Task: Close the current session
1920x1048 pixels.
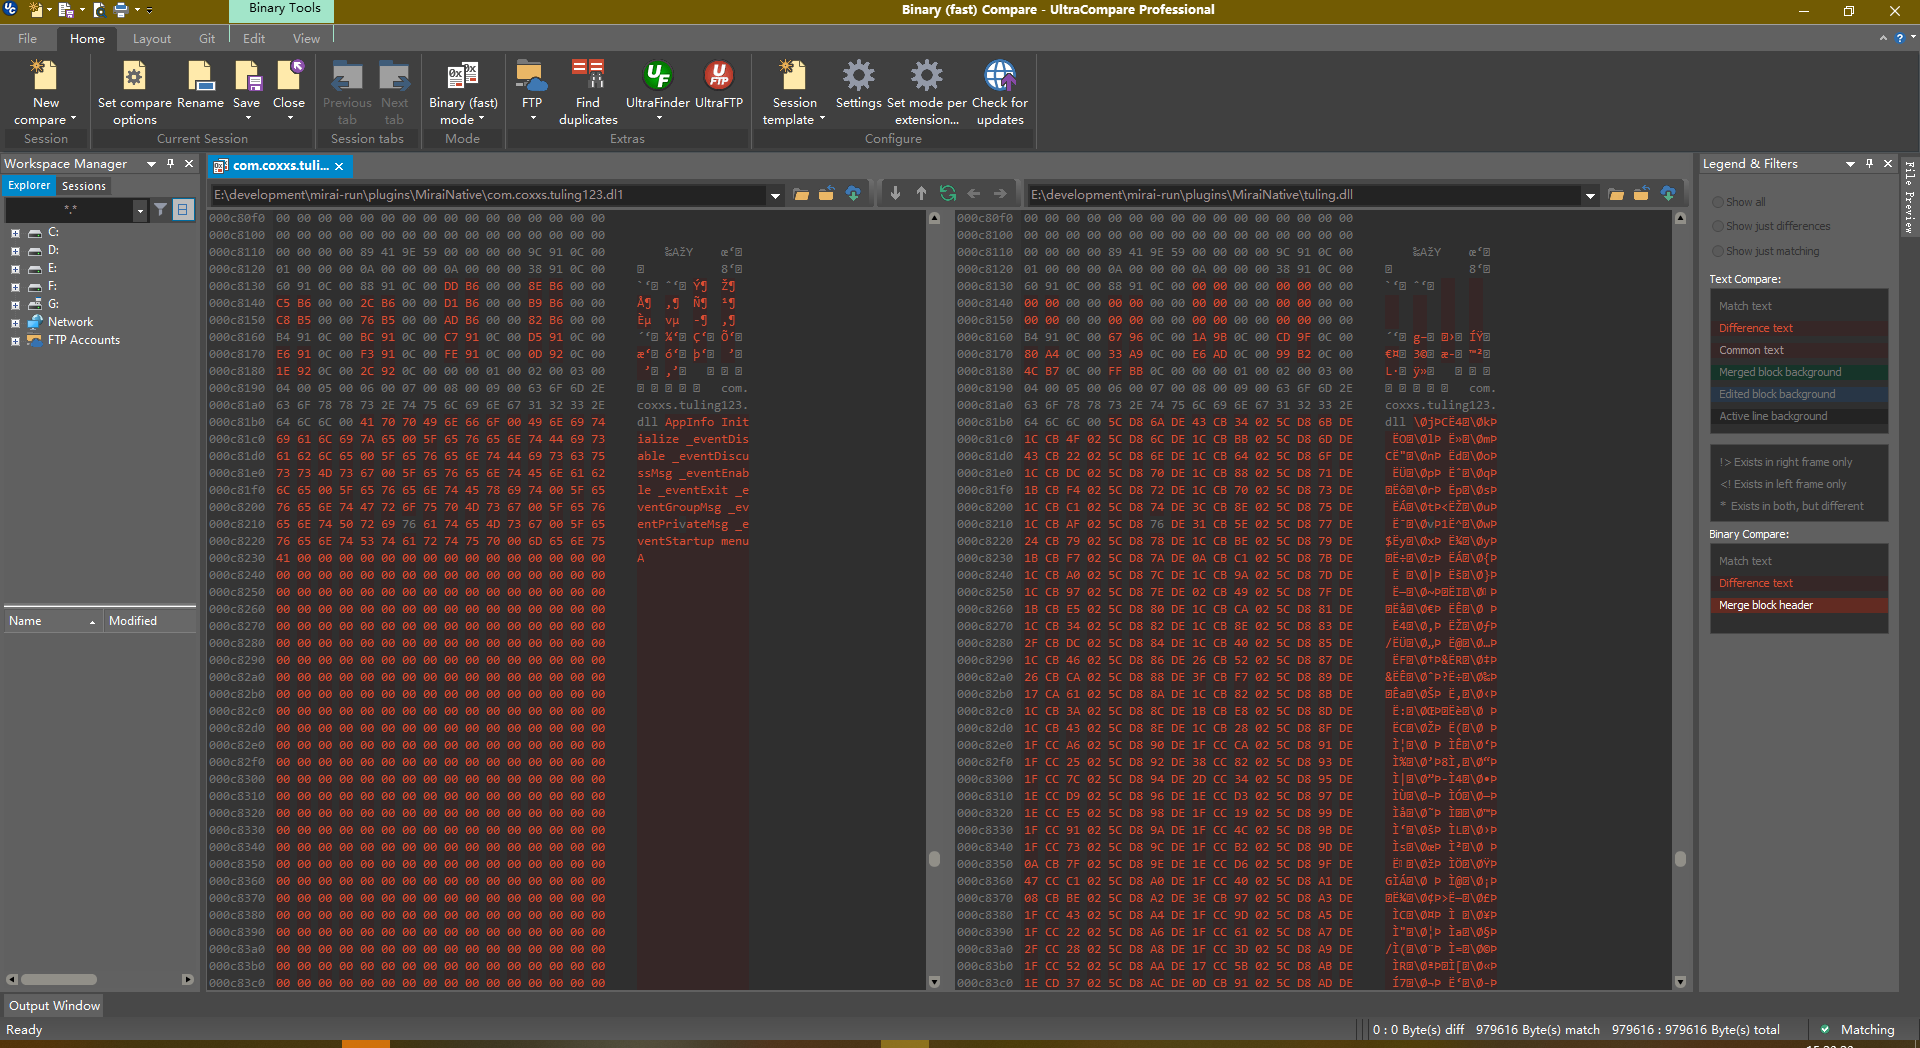Action: (289, 90)
